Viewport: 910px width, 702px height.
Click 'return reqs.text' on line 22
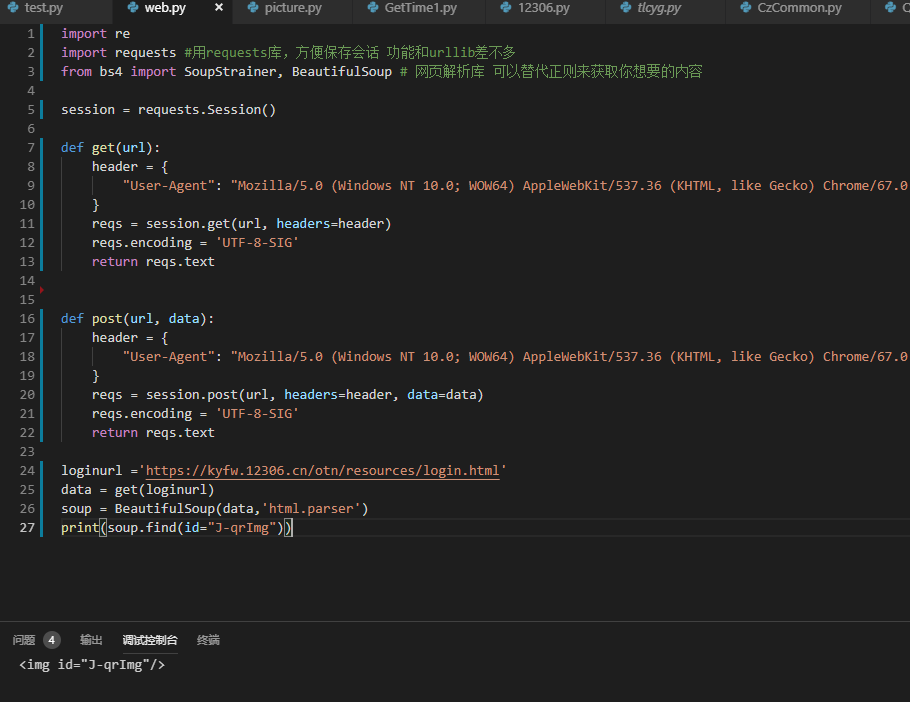click(x=153, y=432)
